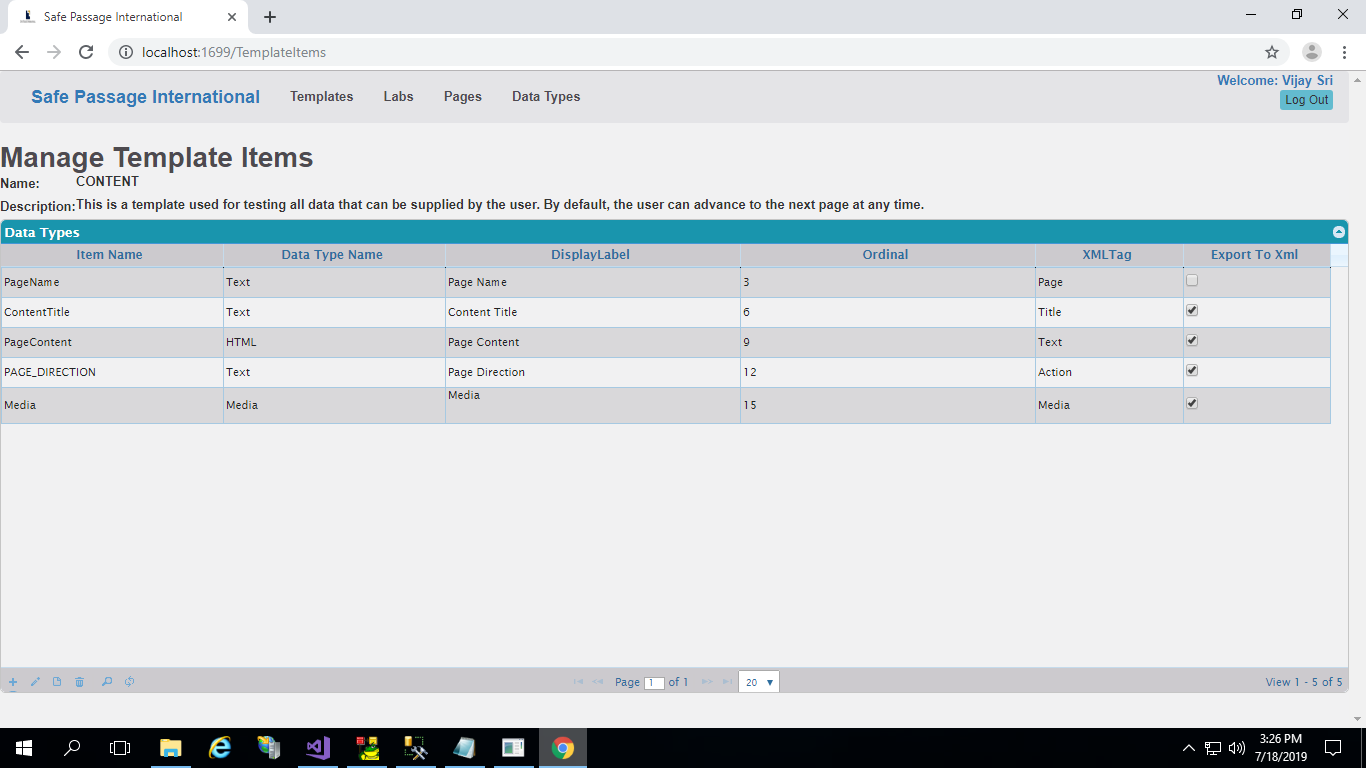Open the notification center
This screenshot has height=768, width=1366.
click(1333, 748)
